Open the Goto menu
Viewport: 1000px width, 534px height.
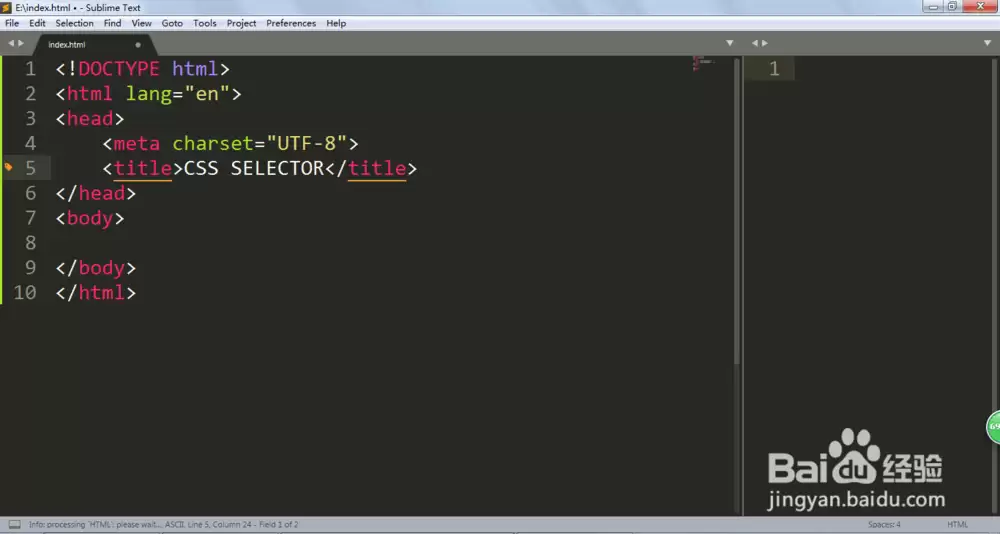click(x=172, y=23)
